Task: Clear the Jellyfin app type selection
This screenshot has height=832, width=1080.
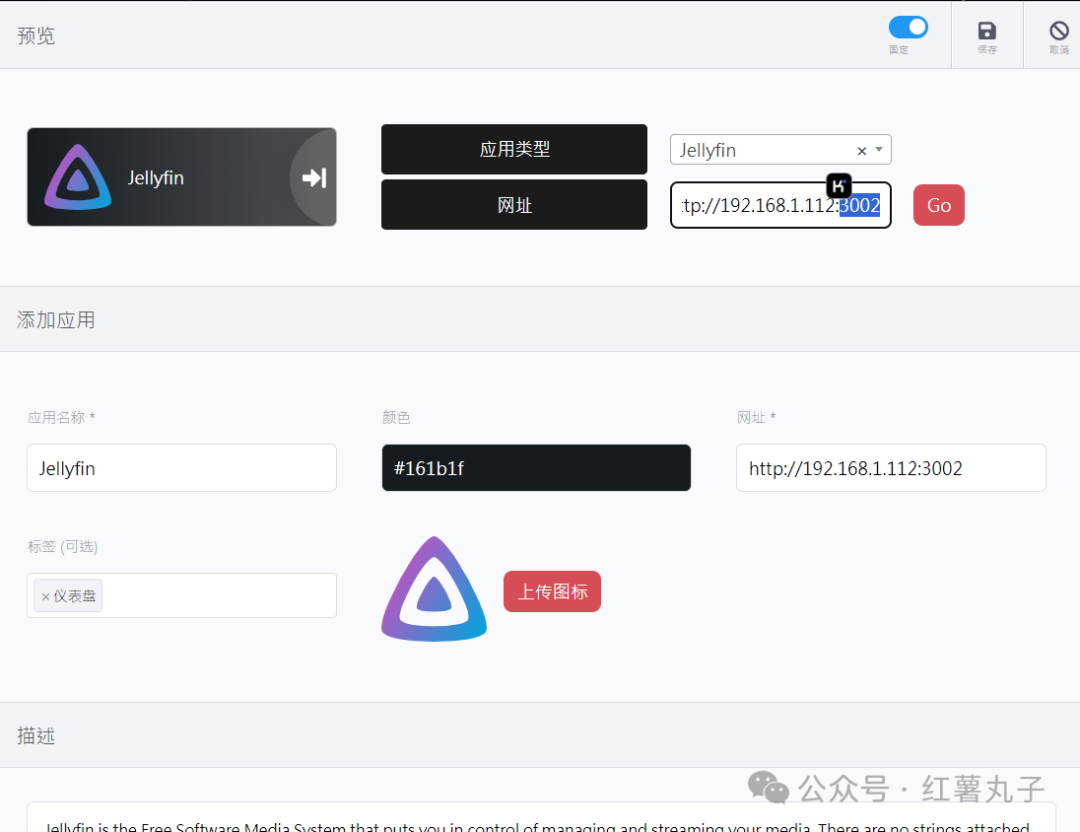Action: (x=861, y=151)
